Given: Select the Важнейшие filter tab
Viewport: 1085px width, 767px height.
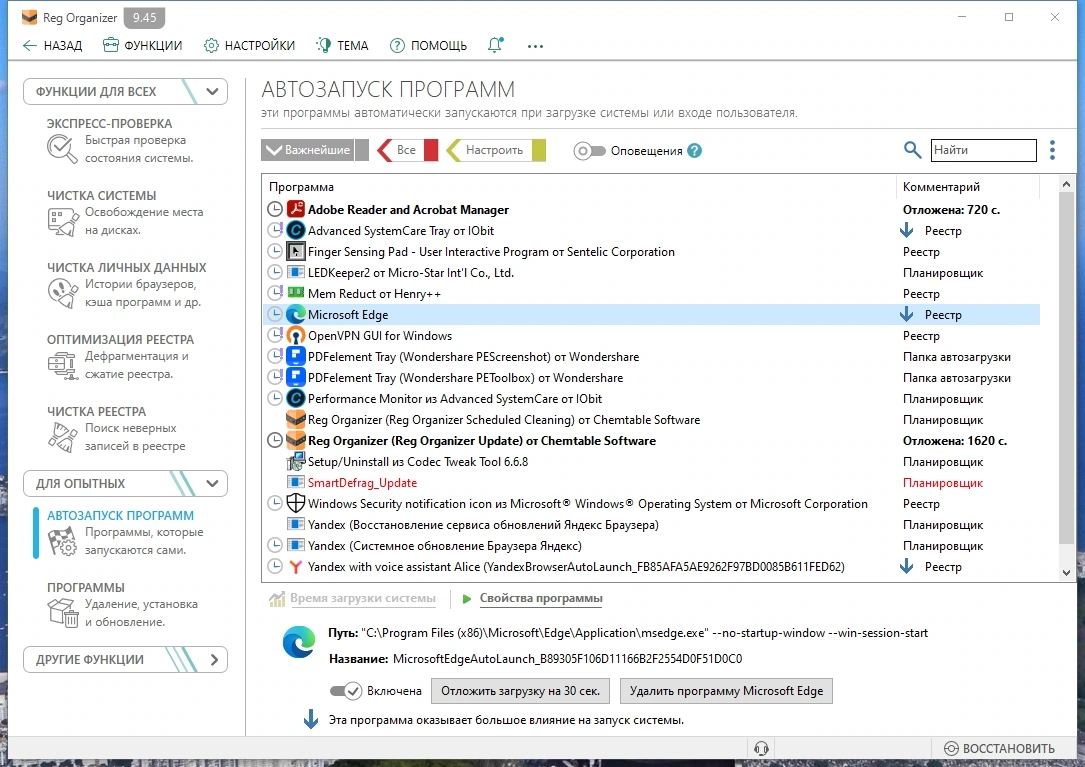Looking at the screenshot, I should point(315,150).
